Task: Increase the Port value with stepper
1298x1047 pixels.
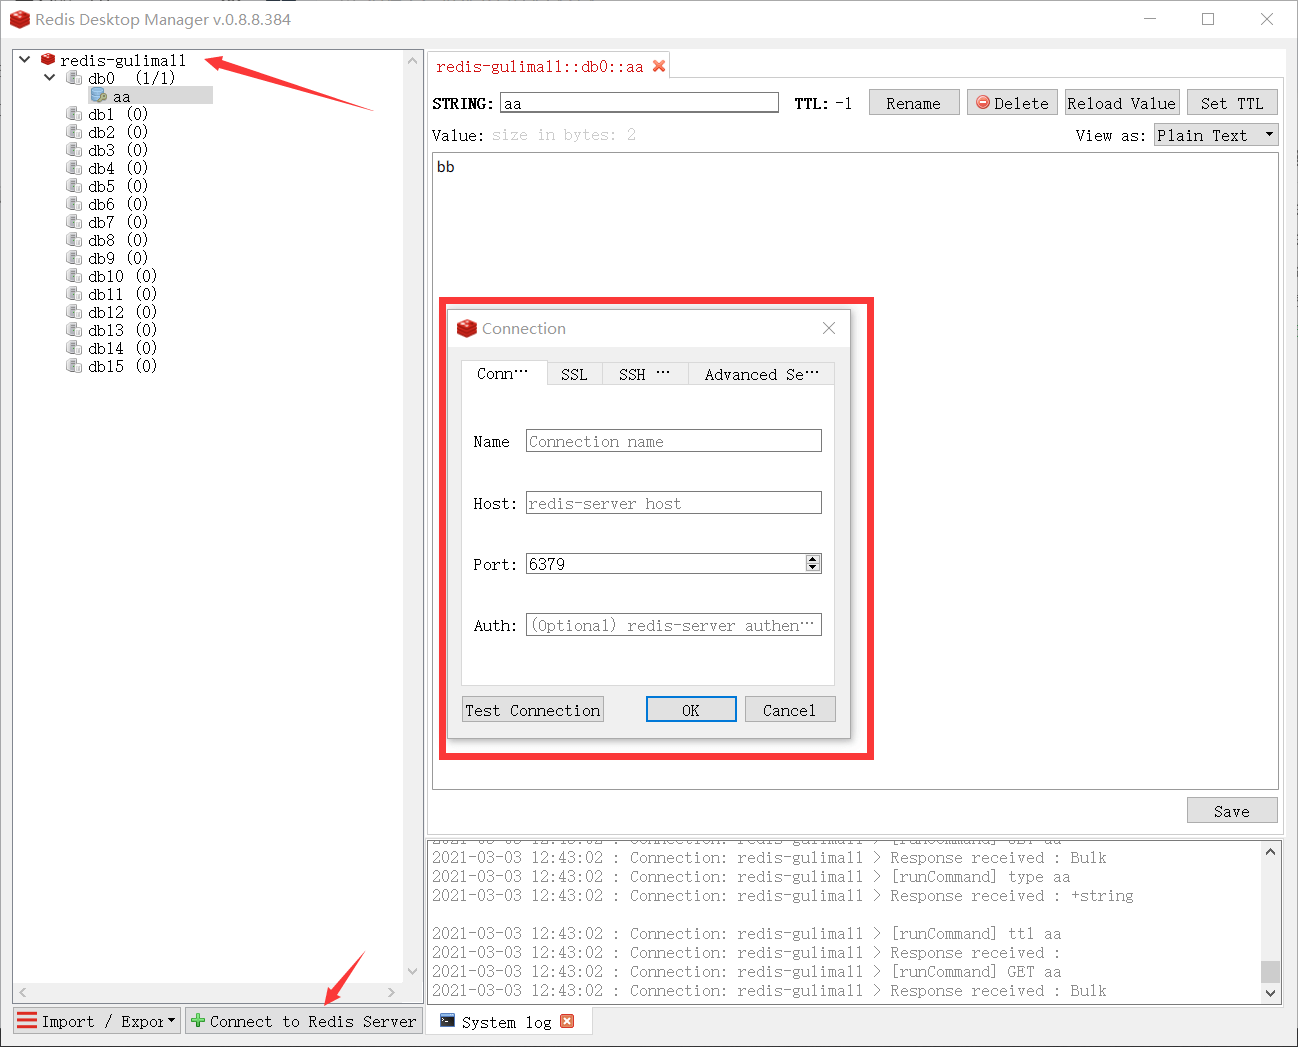Action: [x=813, y=559]
